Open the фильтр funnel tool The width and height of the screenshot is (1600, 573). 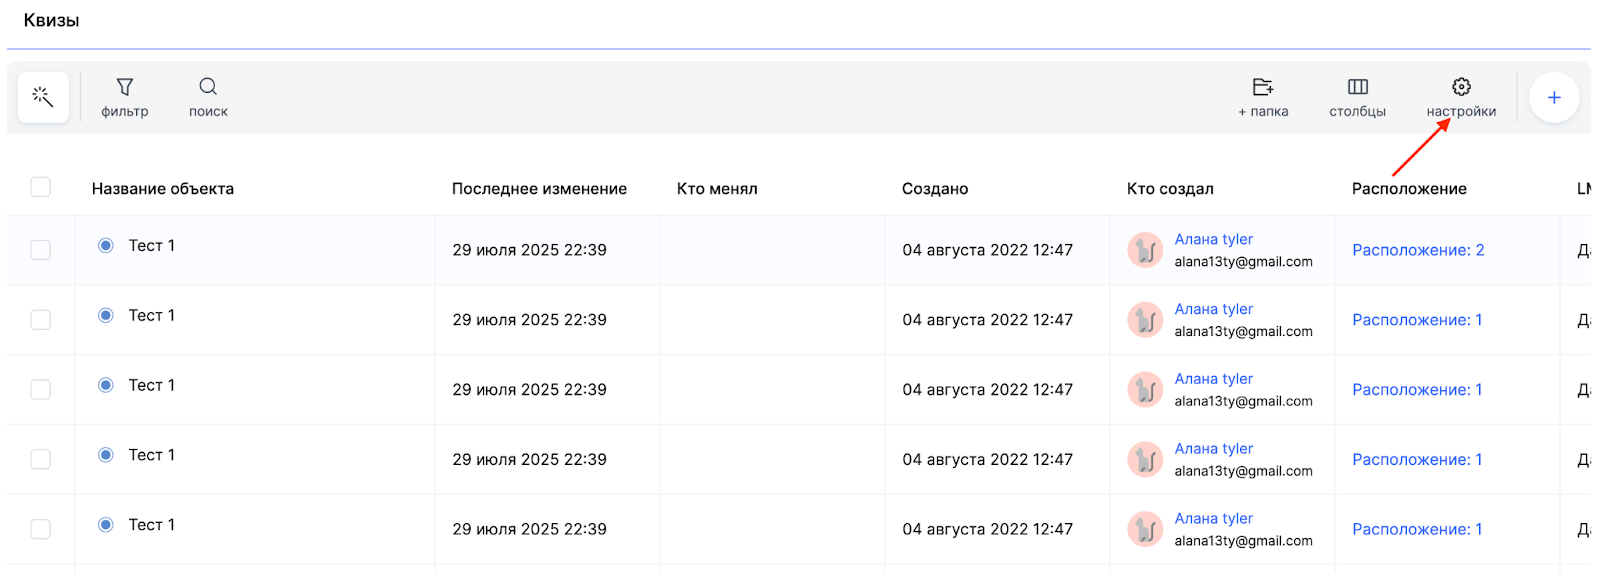[x=125, y=97]
